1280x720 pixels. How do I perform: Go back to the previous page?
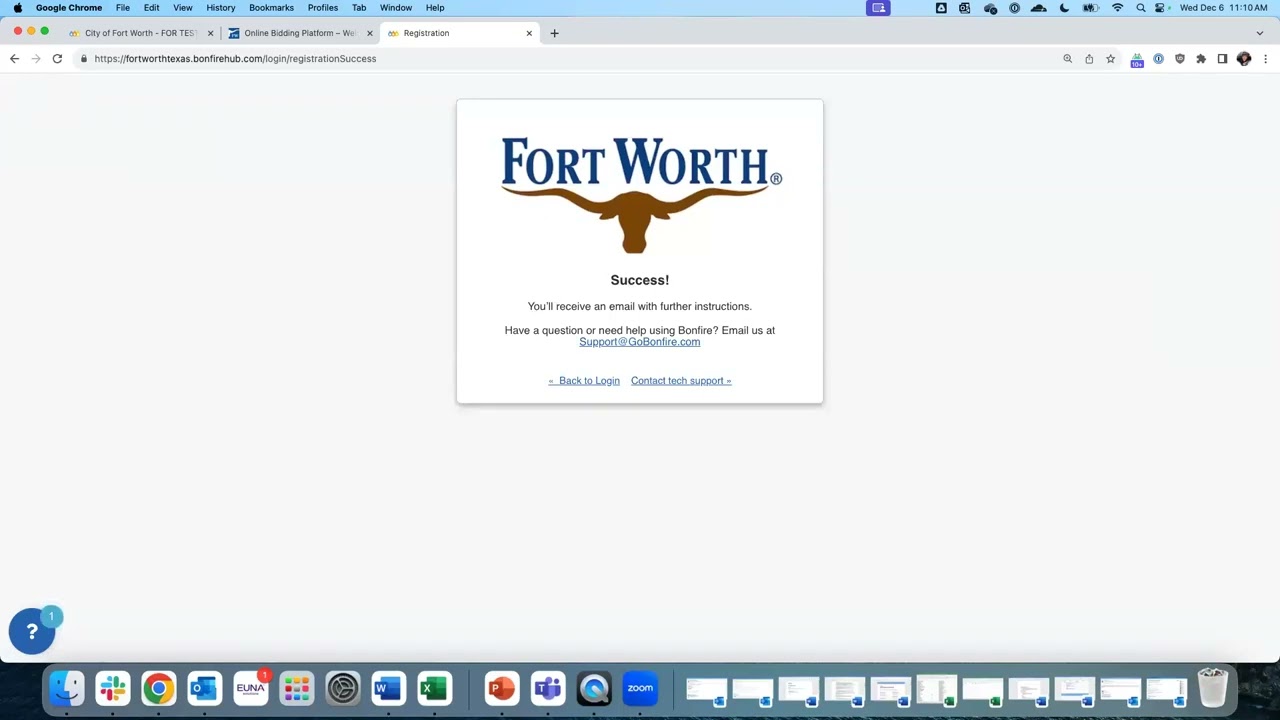click(14, 59)
